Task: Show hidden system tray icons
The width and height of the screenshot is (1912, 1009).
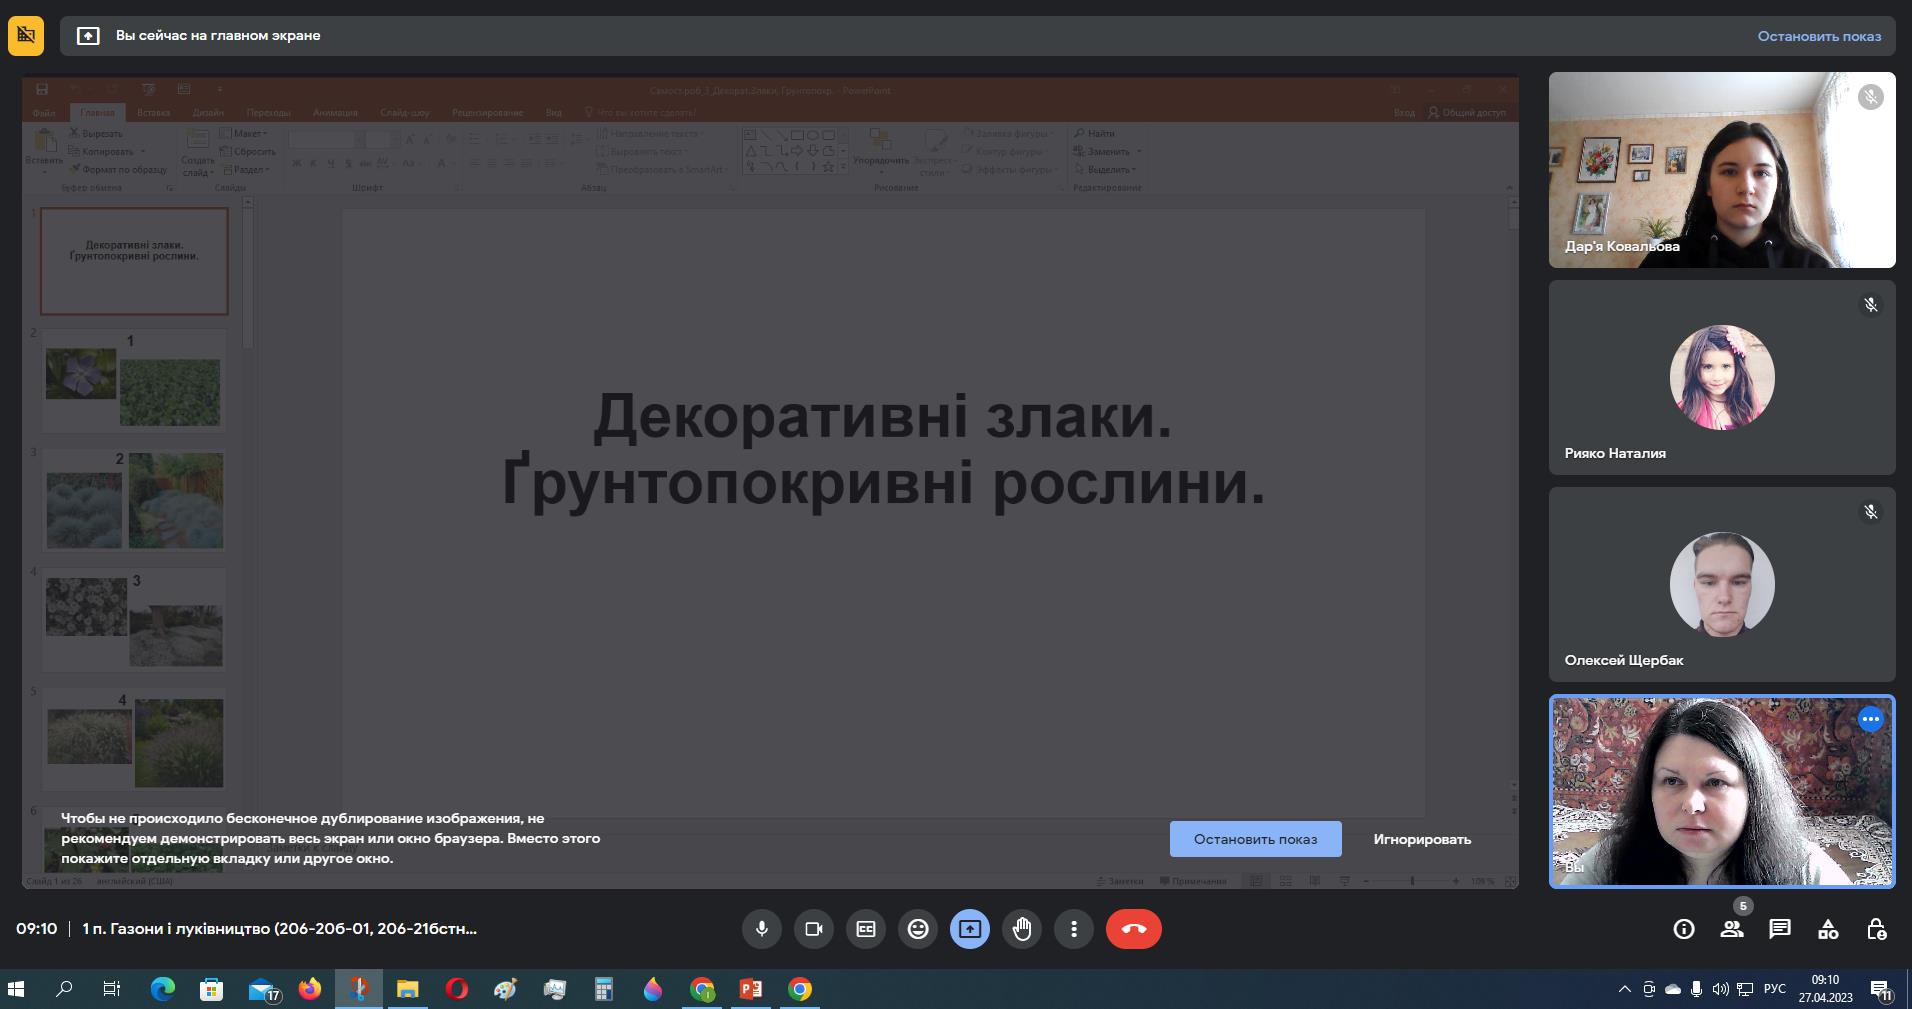Action: tap(1624, 989)
